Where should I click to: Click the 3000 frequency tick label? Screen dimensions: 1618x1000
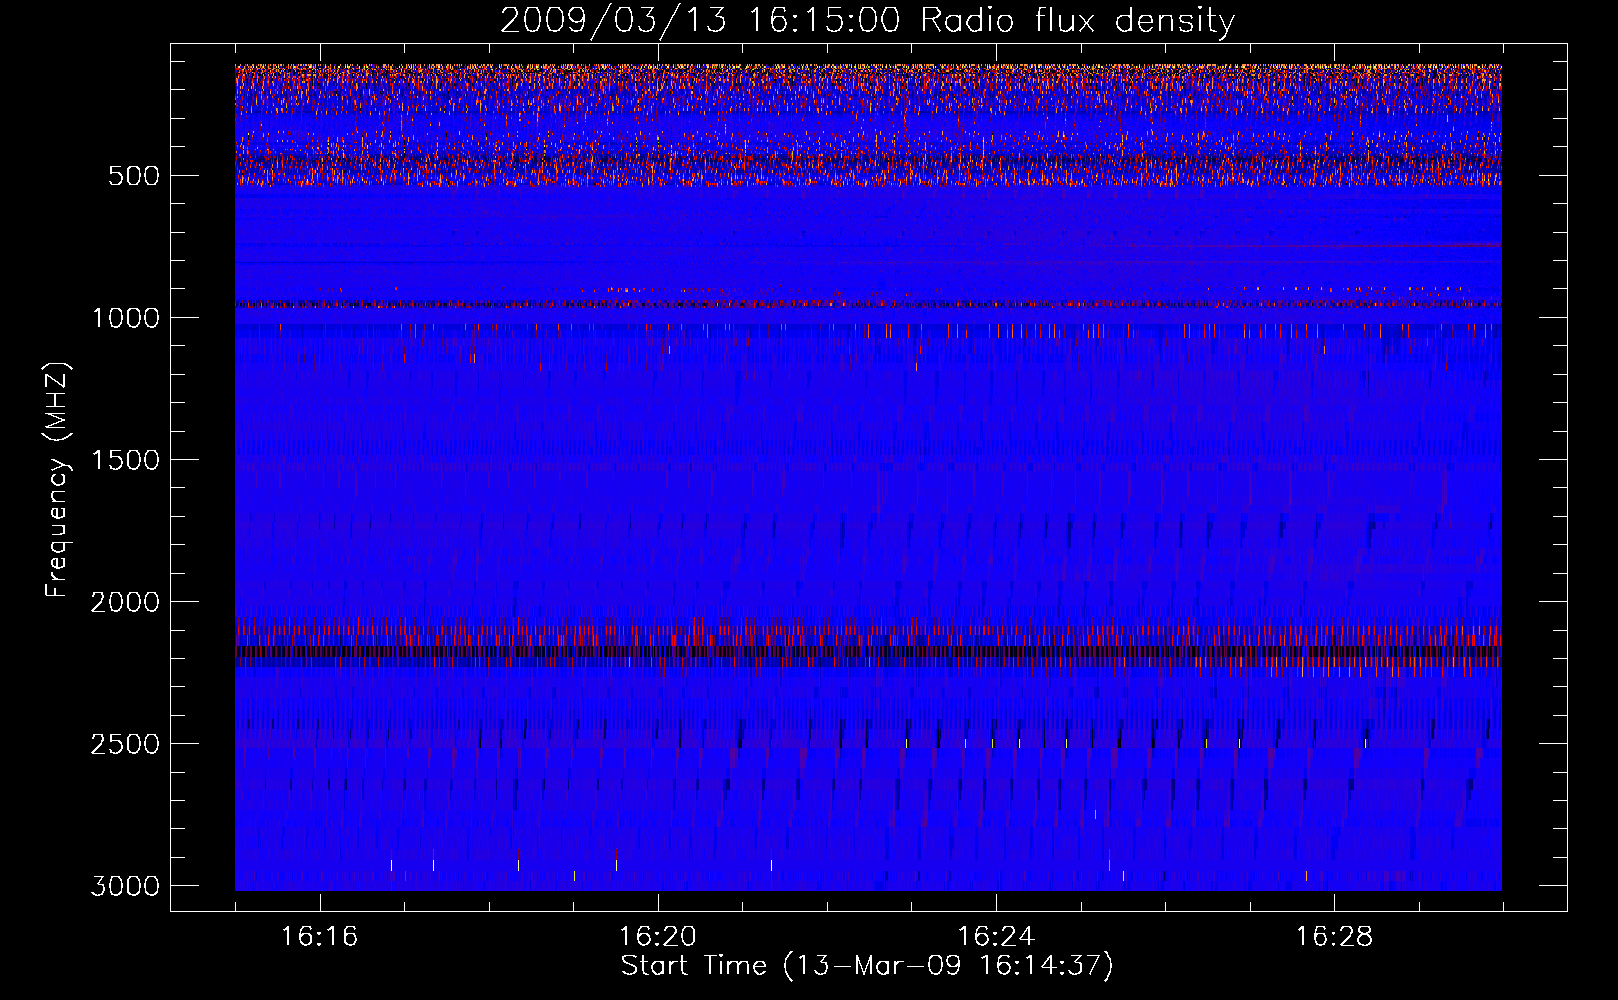(125, 886)
